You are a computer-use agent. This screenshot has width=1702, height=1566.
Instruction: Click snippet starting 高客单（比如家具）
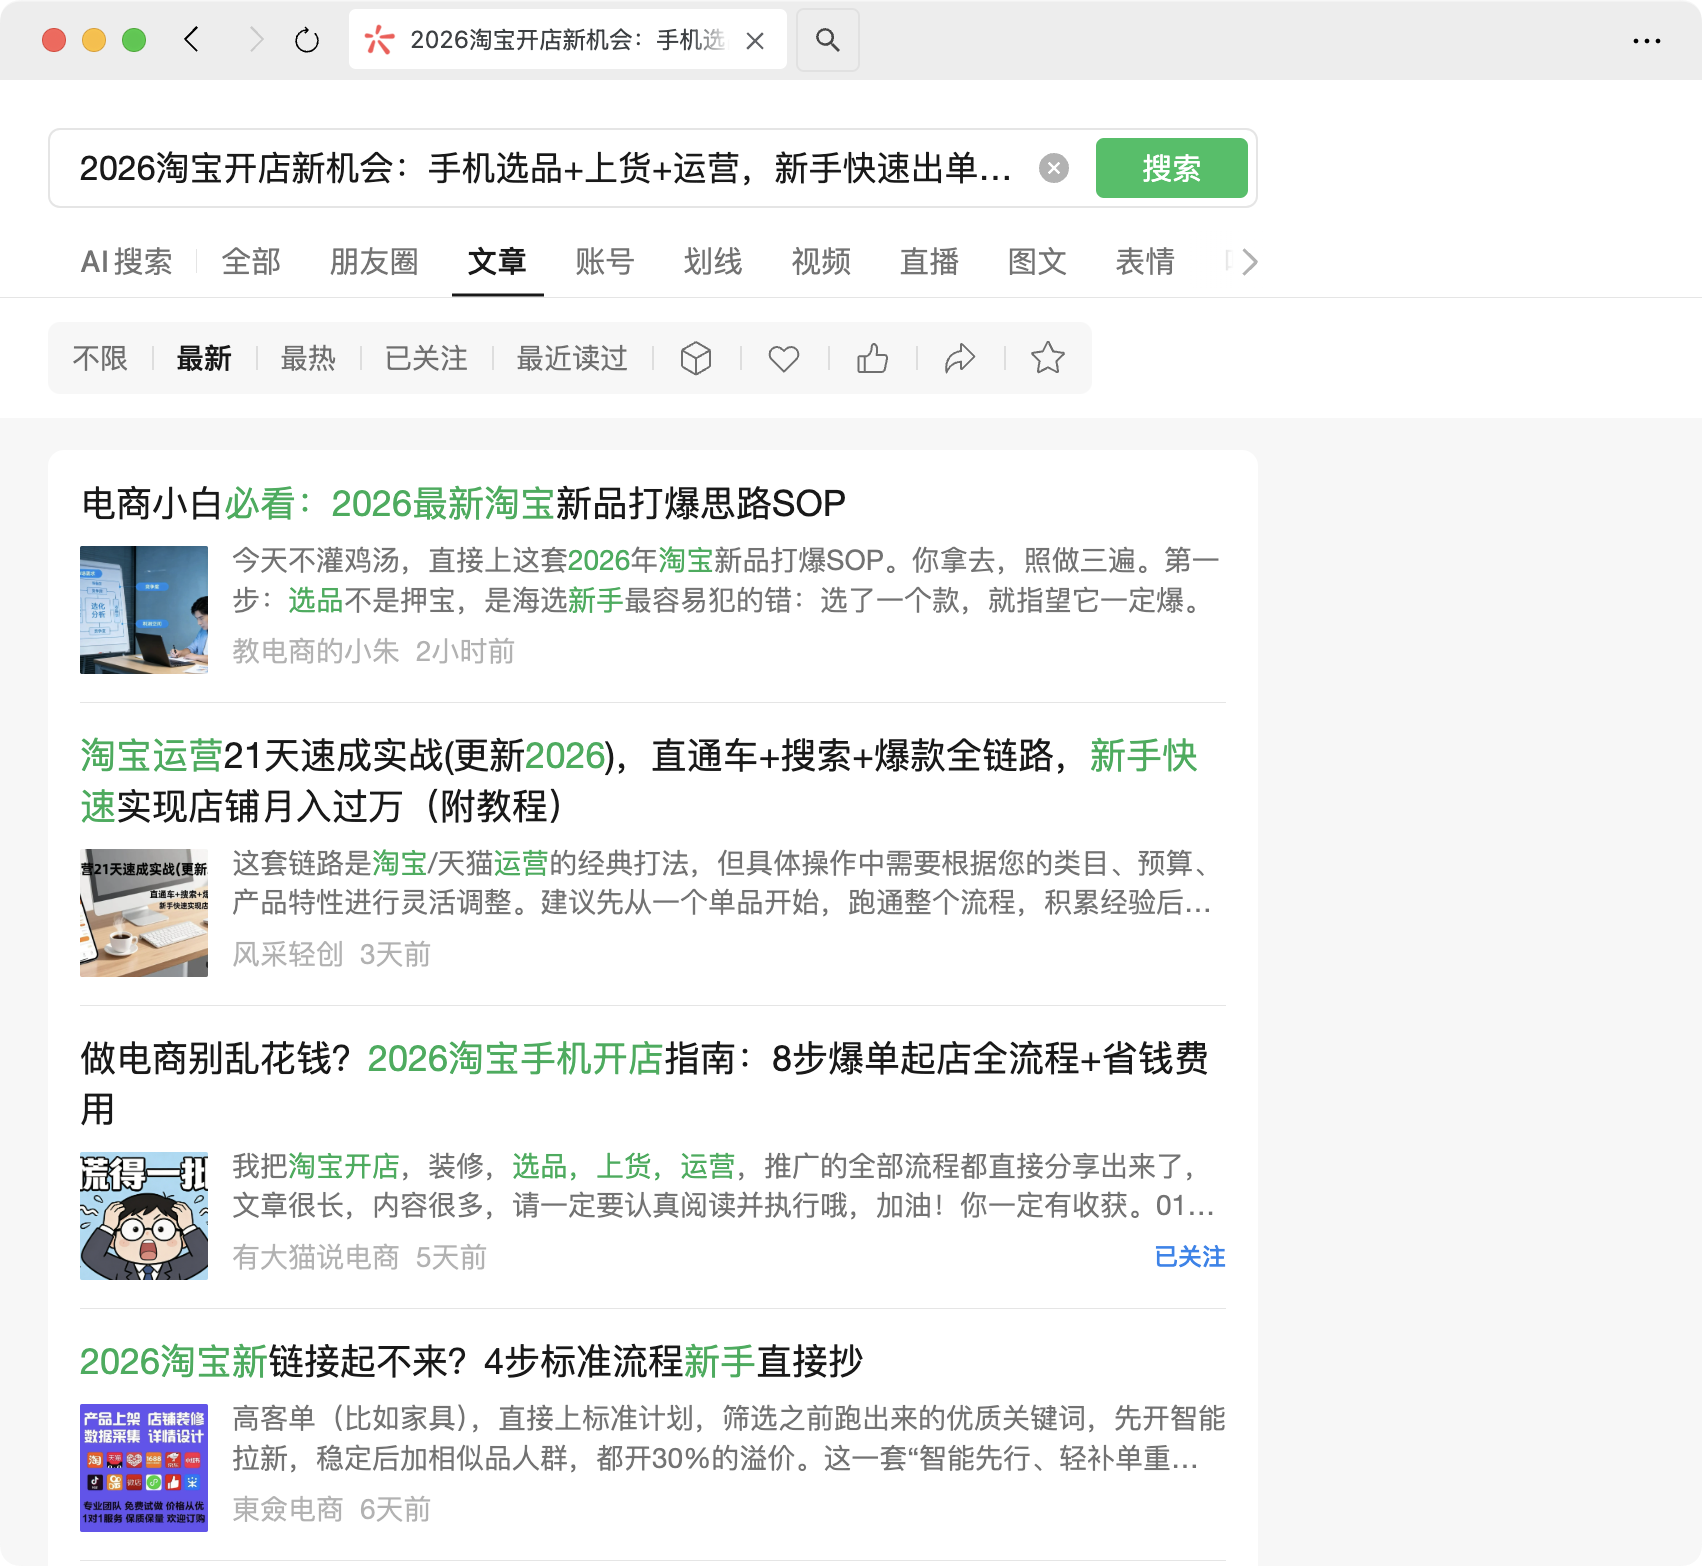(729, 1438)
